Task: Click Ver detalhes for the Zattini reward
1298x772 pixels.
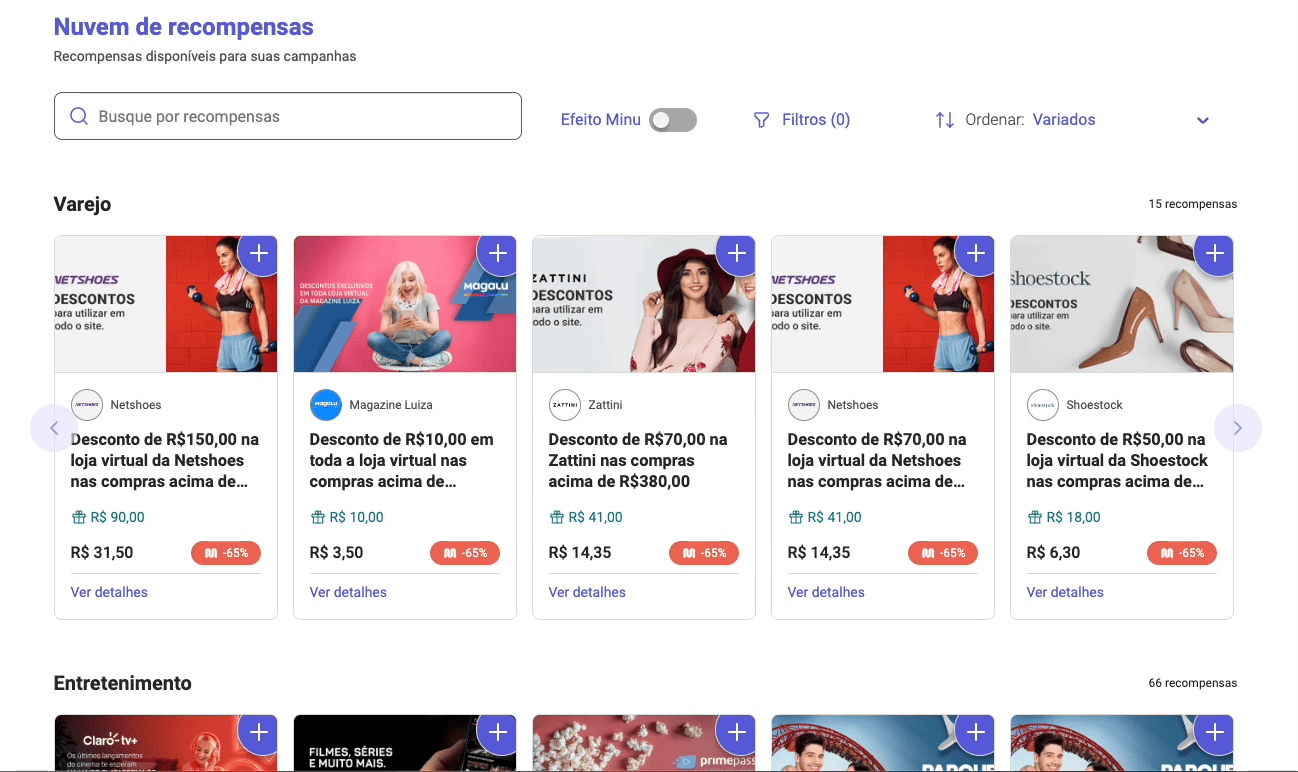Action: point(587,592)
